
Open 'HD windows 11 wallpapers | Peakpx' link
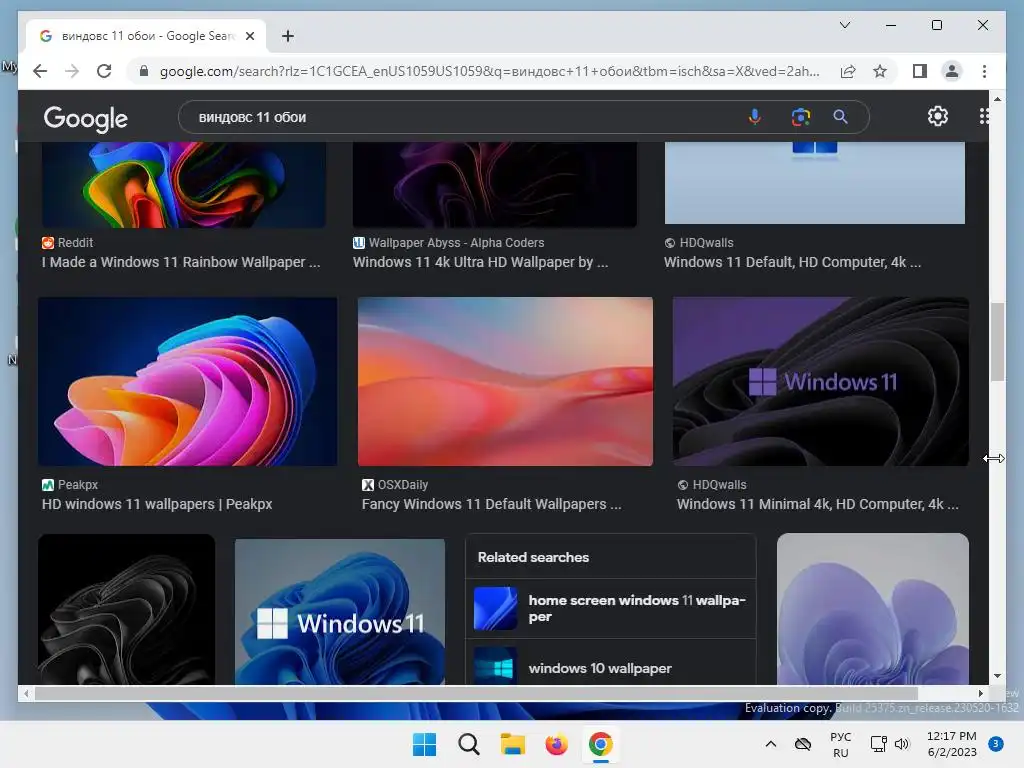coord(157,504)
